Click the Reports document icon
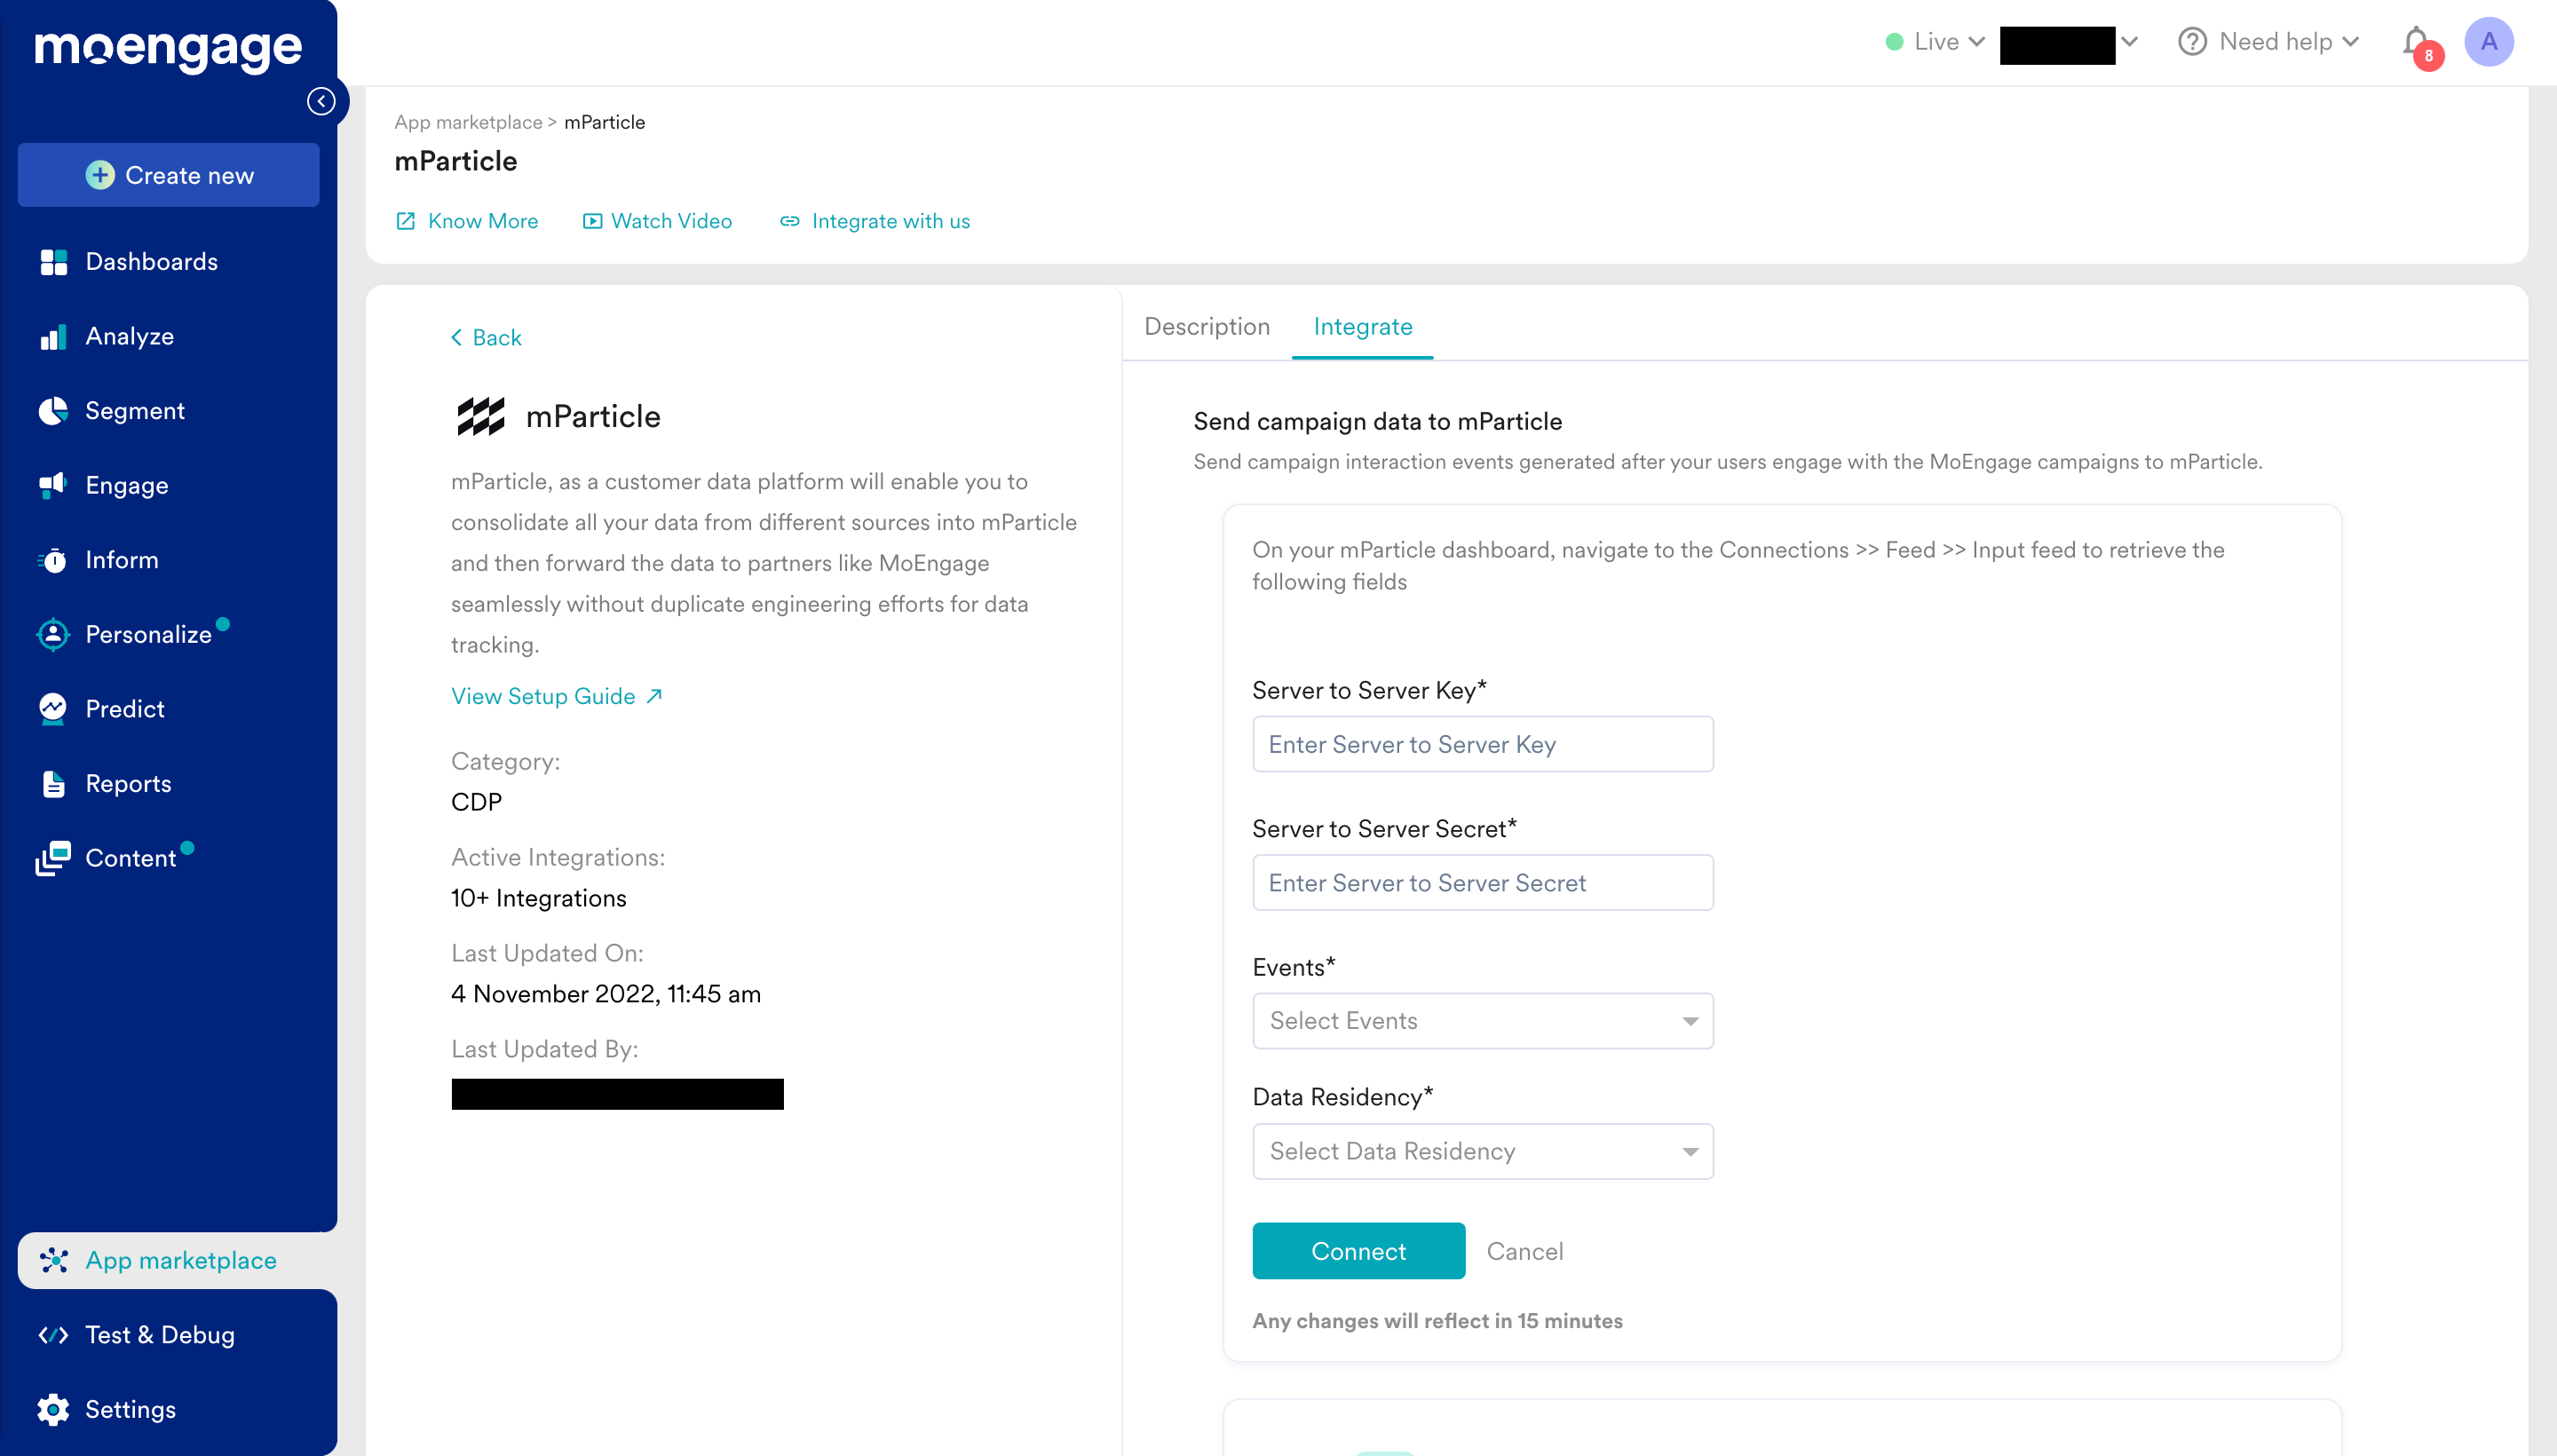 [53, 784]
